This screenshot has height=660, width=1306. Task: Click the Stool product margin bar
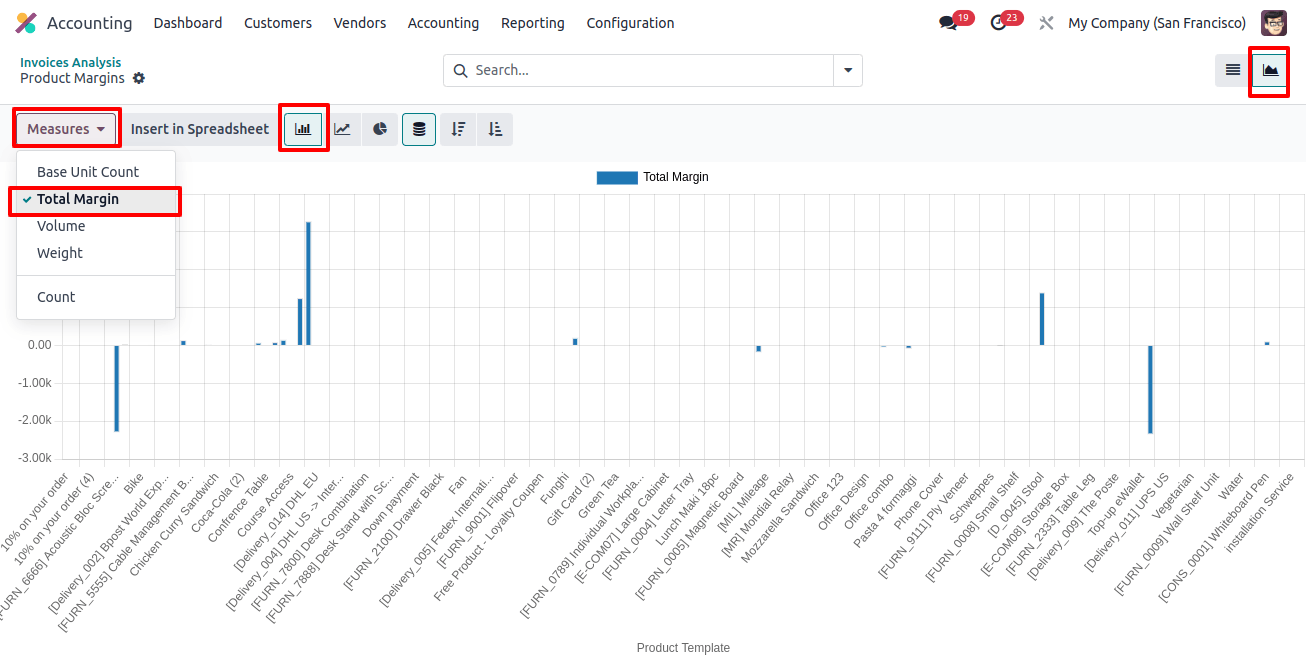(1042, 319)
